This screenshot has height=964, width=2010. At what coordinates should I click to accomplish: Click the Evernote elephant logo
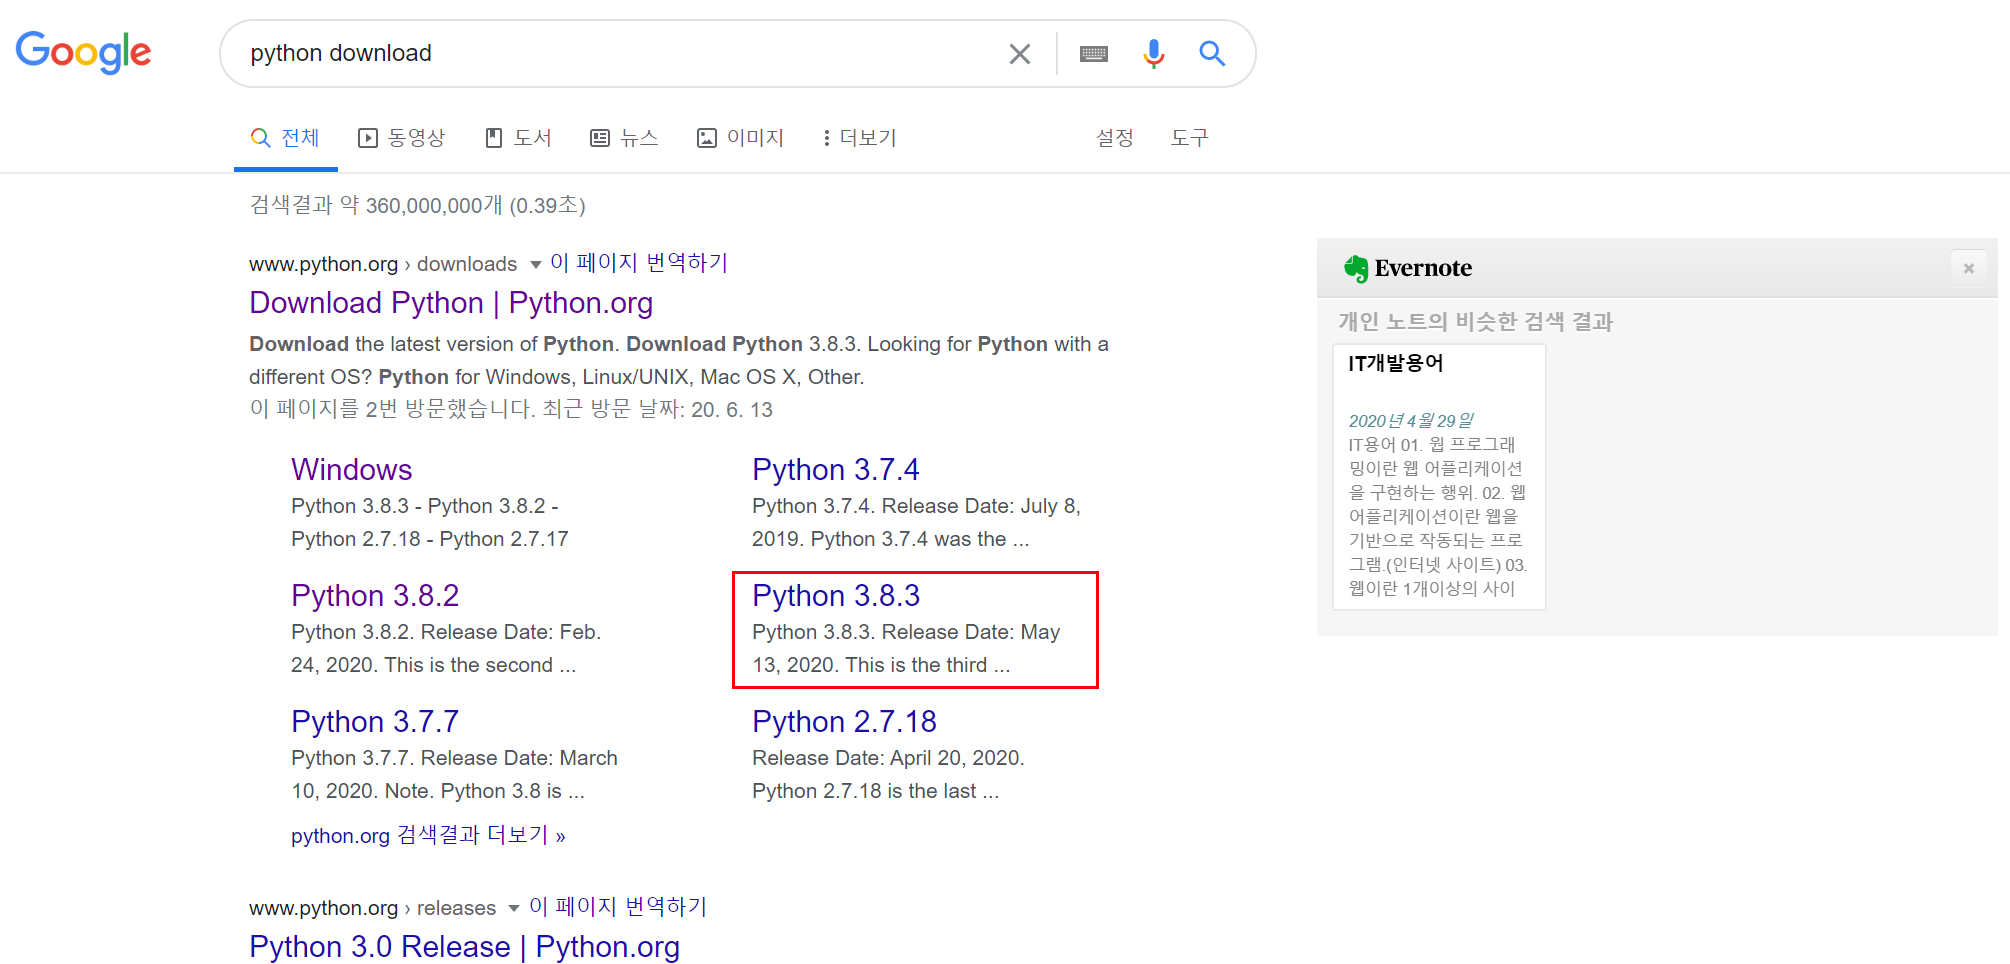click(1356, 268)
